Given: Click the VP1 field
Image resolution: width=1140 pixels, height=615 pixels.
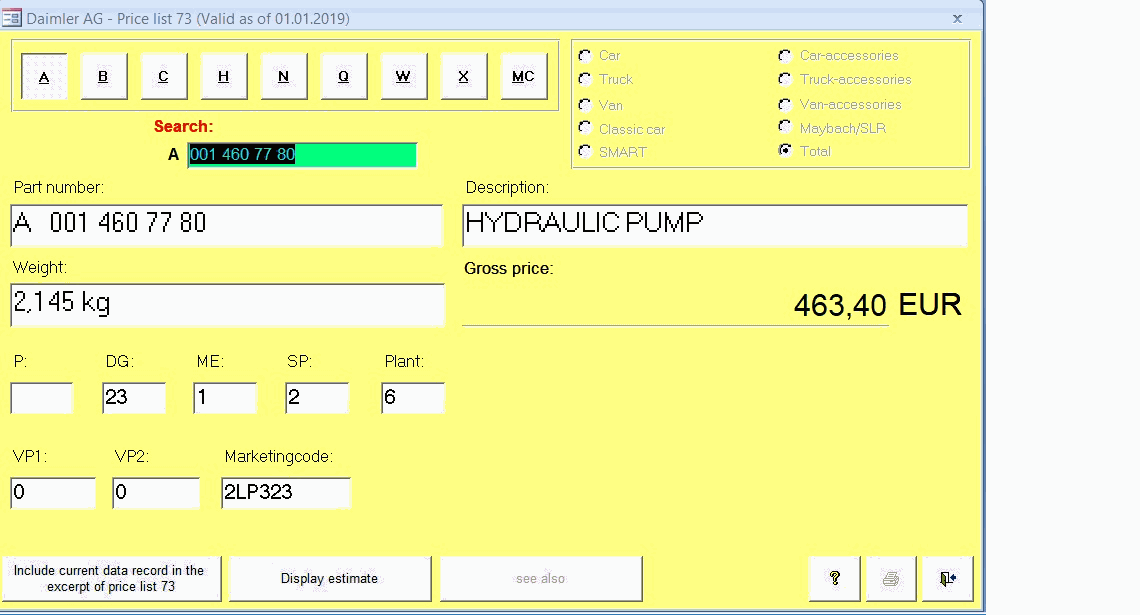Looking at the screenshot, I should (x=53, y=493).
